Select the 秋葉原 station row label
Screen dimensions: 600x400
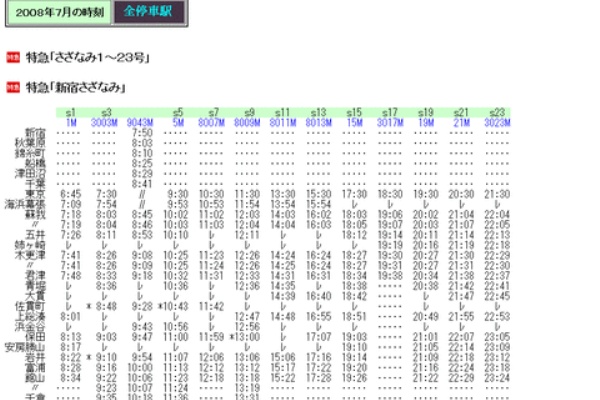(x=30, y=143)
